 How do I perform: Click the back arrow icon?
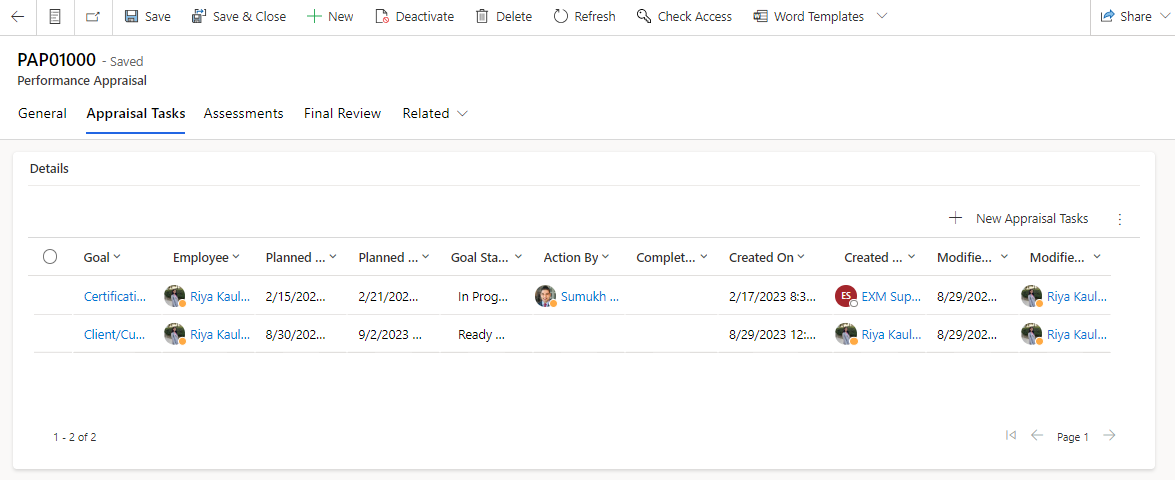17,17
